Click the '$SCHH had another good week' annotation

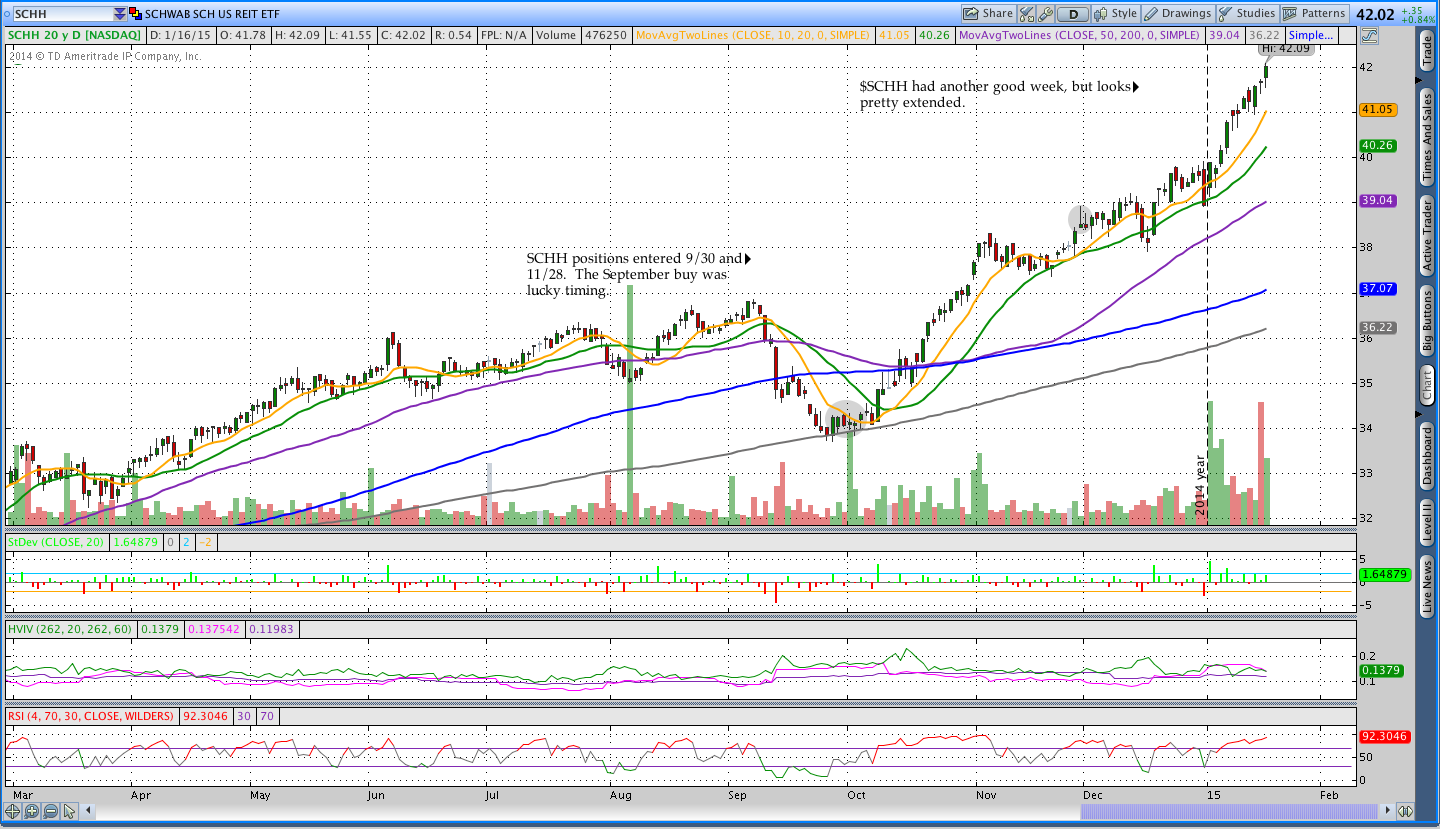pos(996,94)
